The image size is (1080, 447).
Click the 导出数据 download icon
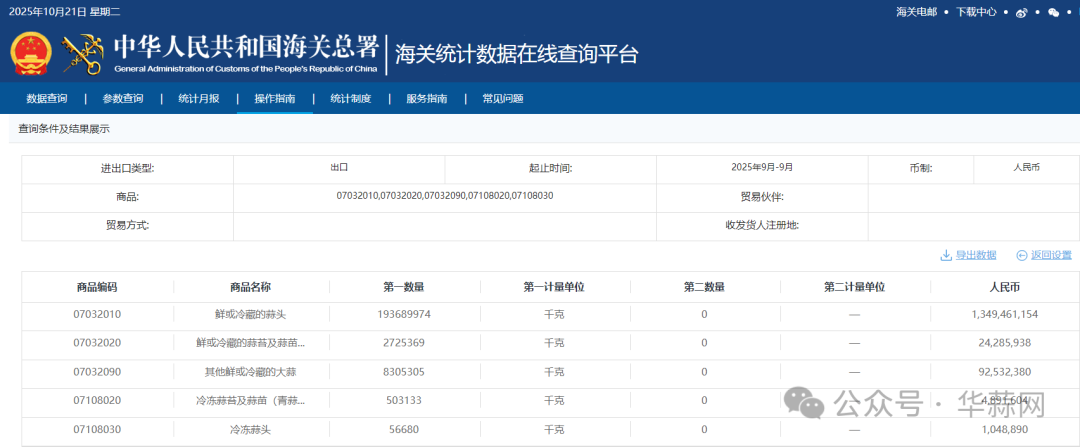pos(946,255)
